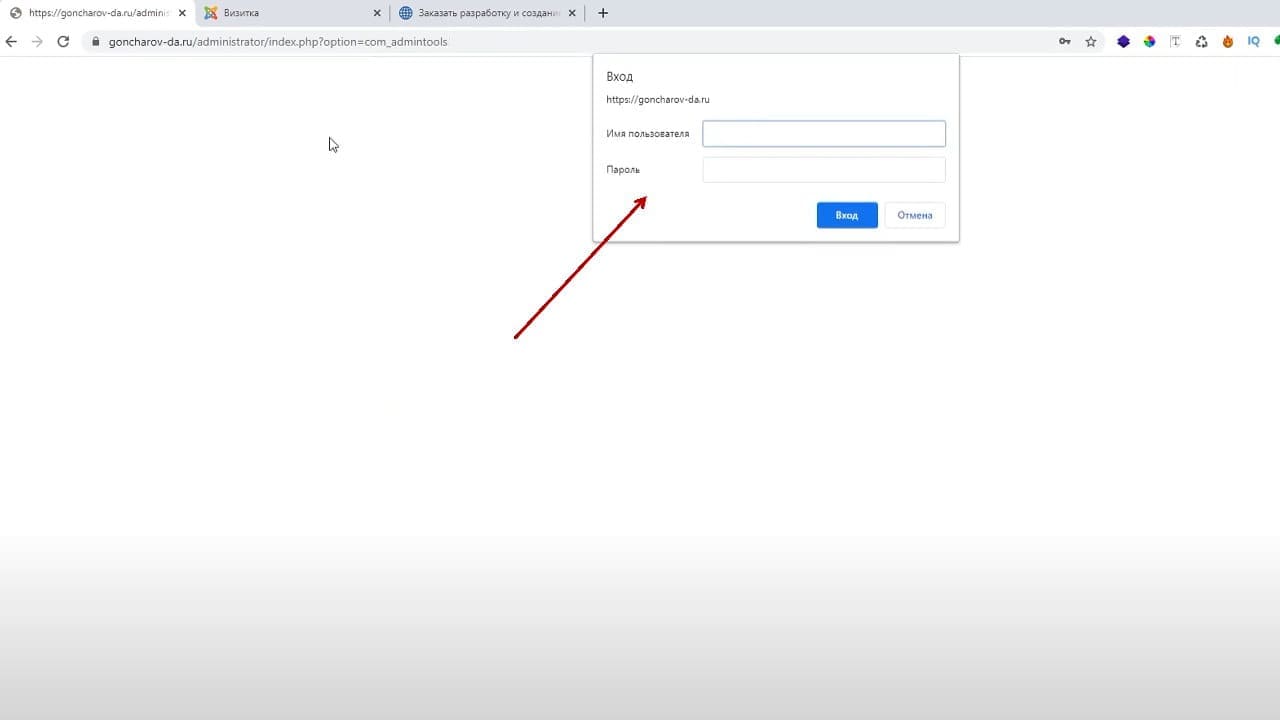This screenshot has height=720, width=1280.
Task: Click the blue Вход button
Action: point(847,215)
